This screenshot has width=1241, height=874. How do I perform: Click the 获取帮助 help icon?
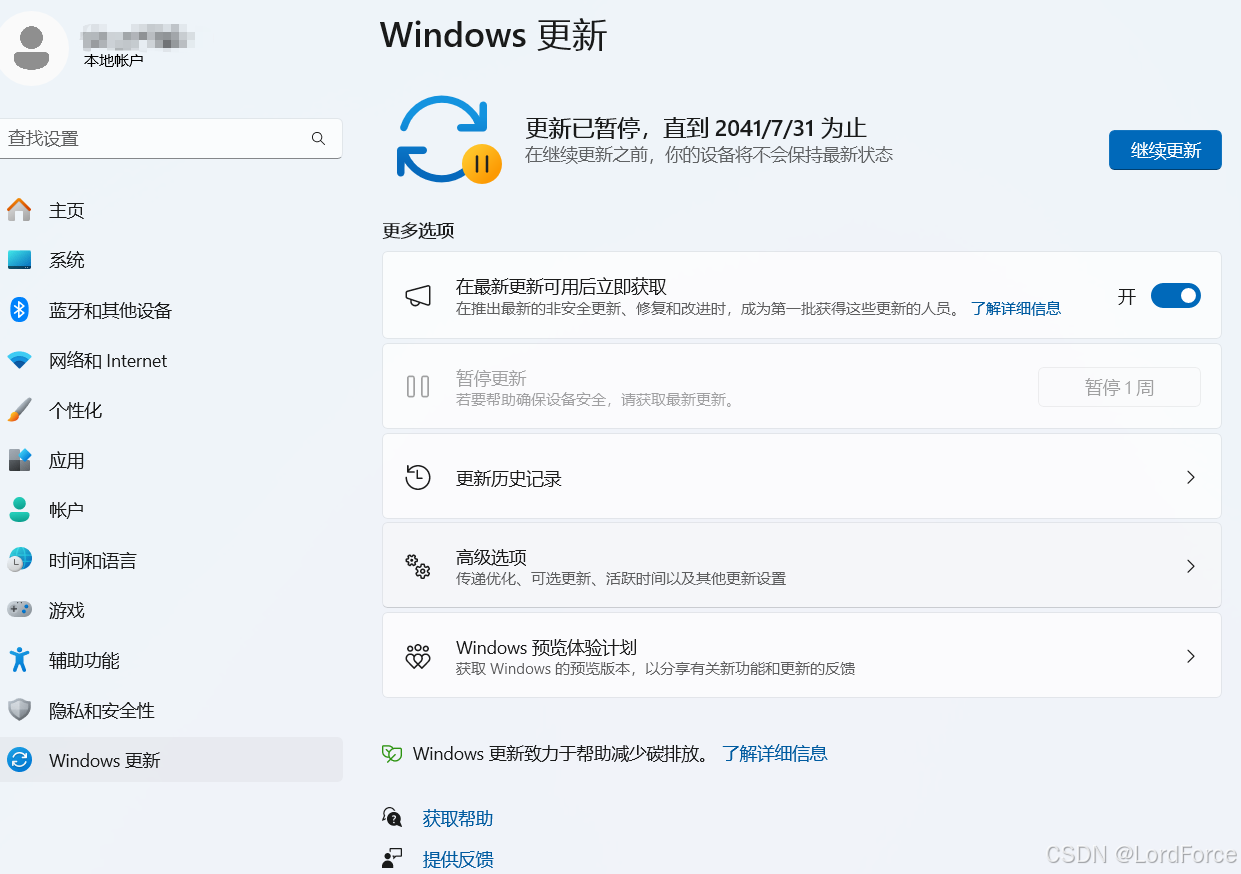coord(393,818)
